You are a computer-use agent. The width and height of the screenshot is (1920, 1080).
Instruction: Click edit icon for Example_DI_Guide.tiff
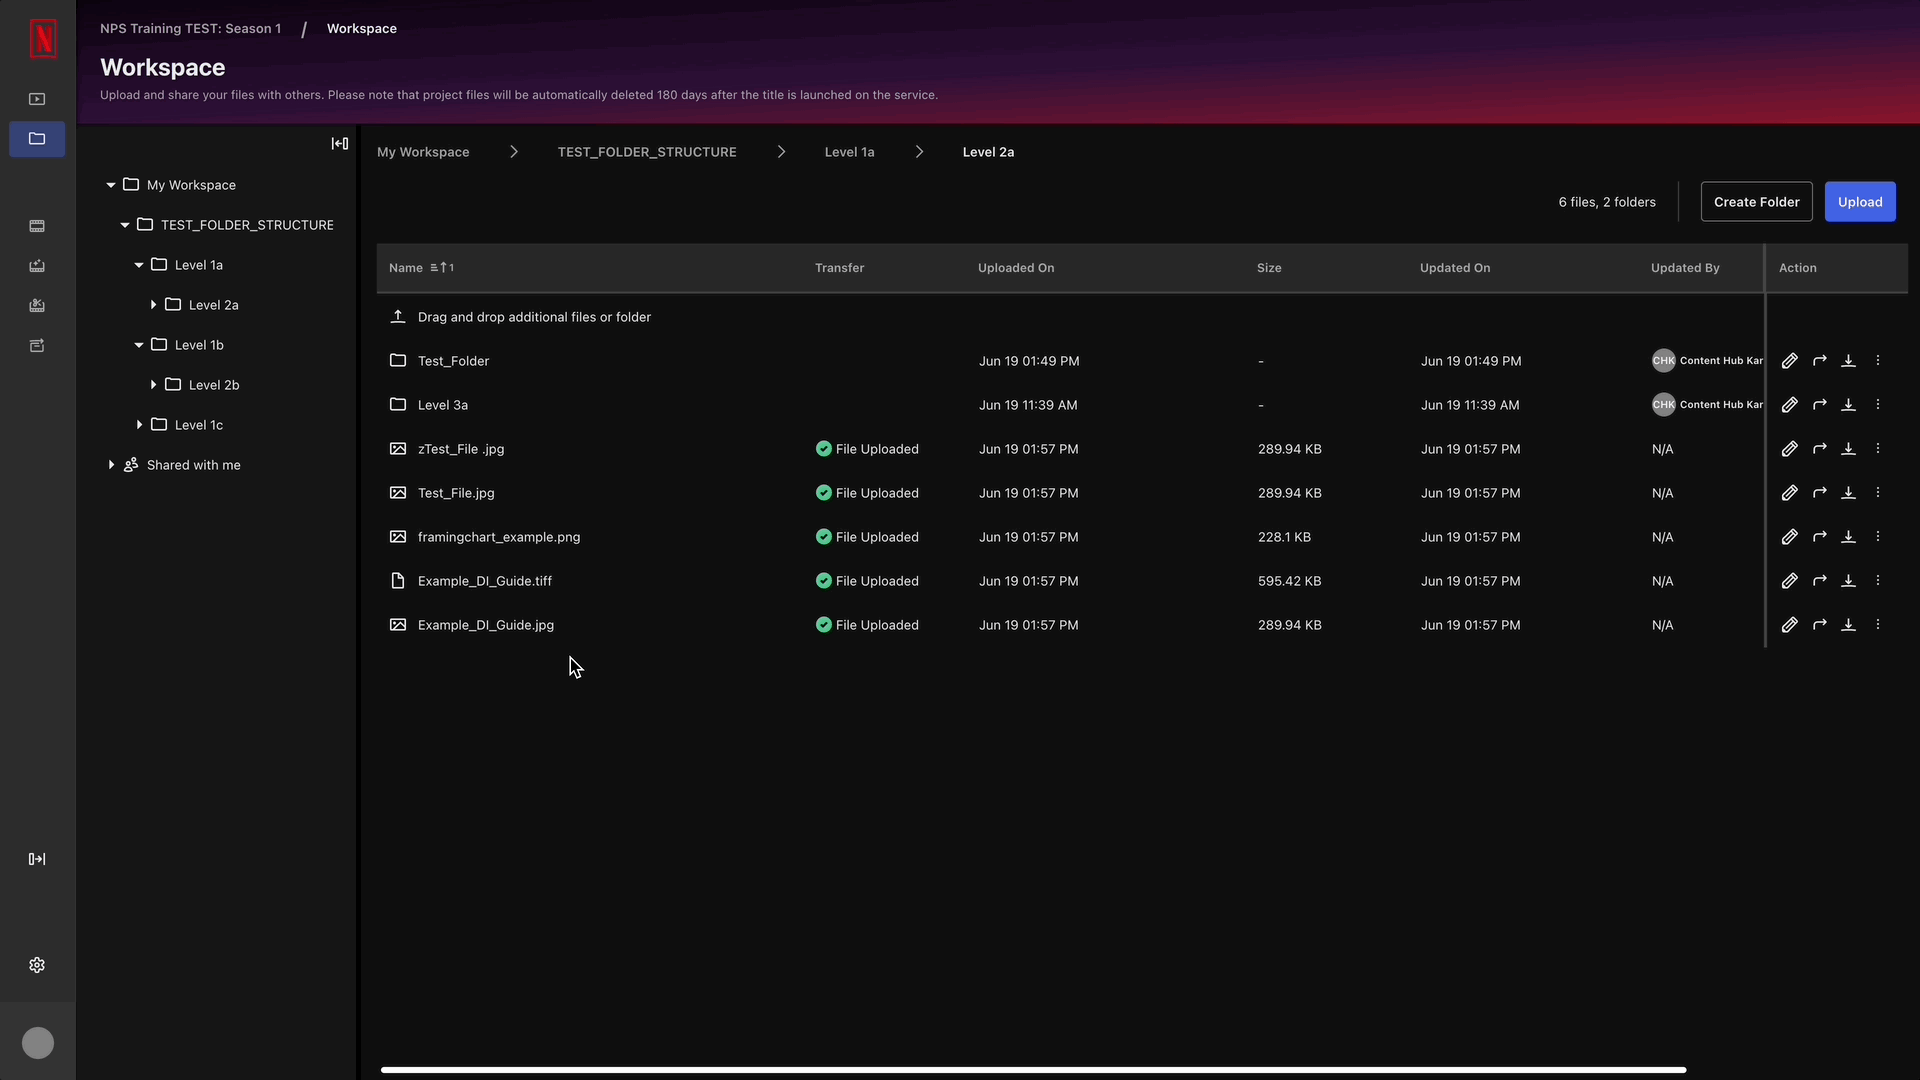click(x=1790, y=581)
